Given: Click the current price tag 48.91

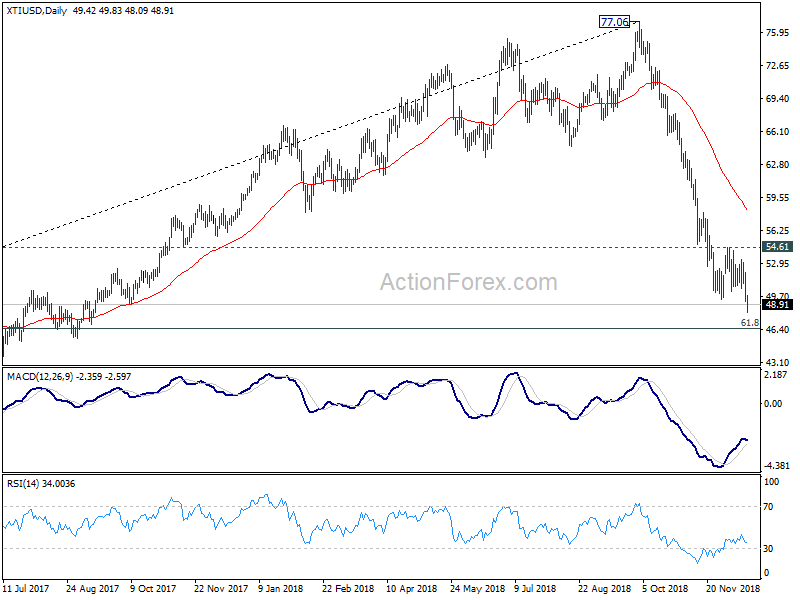Looking at the screenshot, I should 777,305.
